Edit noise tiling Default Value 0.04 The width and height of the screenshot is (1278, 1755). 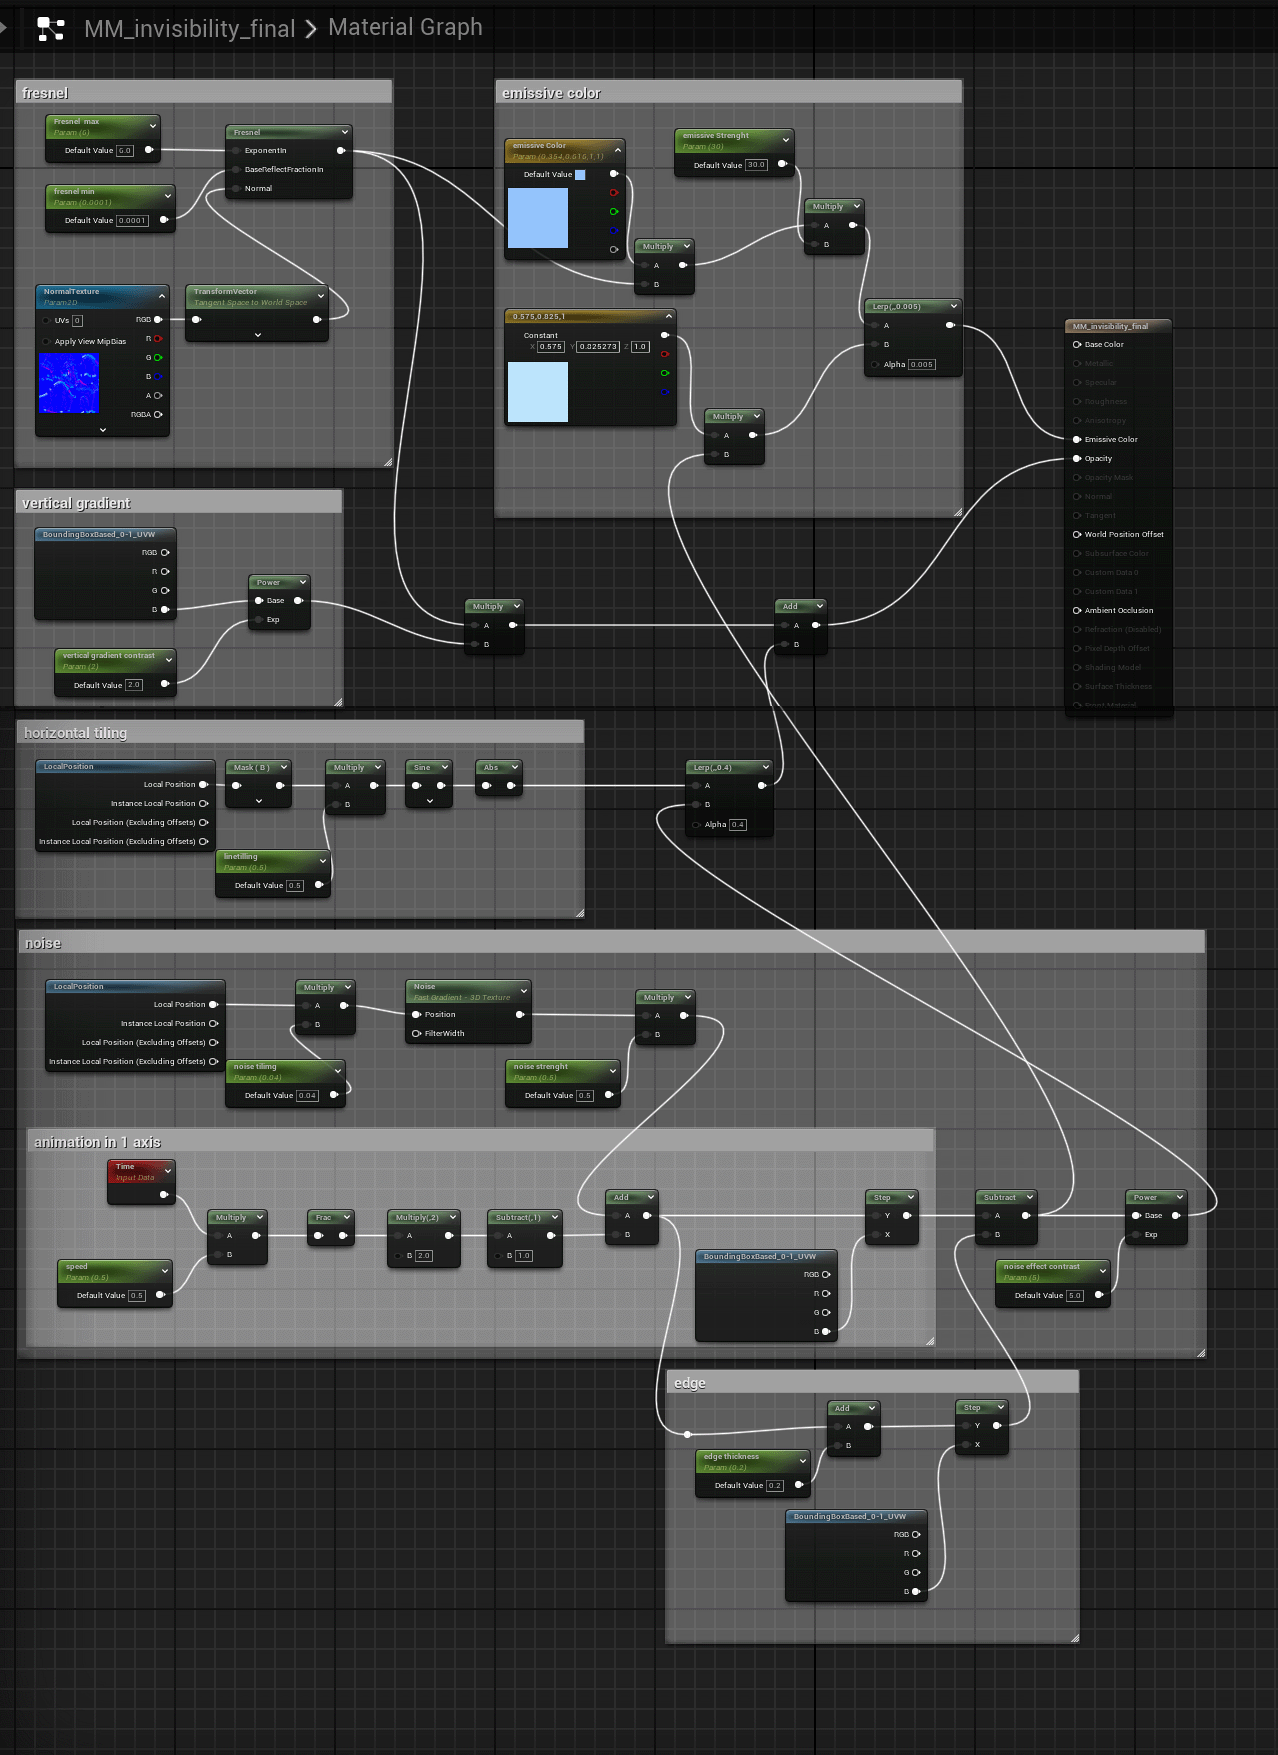tap(307, 1096)
